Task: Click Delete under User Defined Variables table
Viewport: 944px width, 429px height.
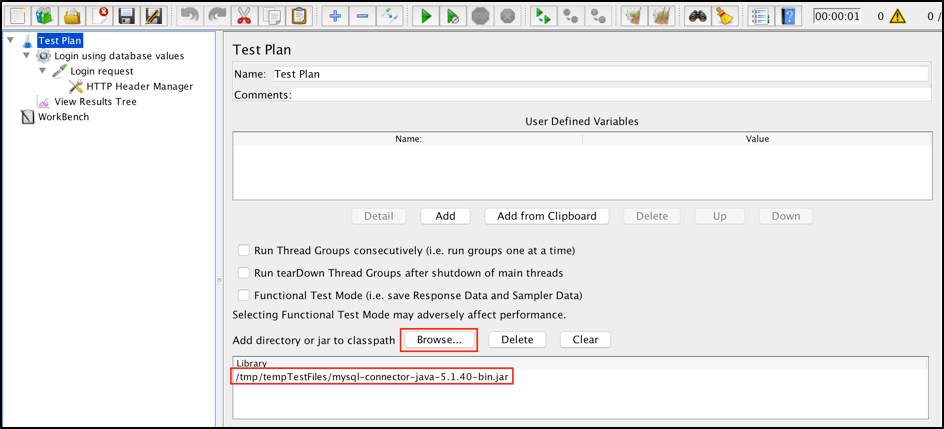Action: [x=652, y=216]
